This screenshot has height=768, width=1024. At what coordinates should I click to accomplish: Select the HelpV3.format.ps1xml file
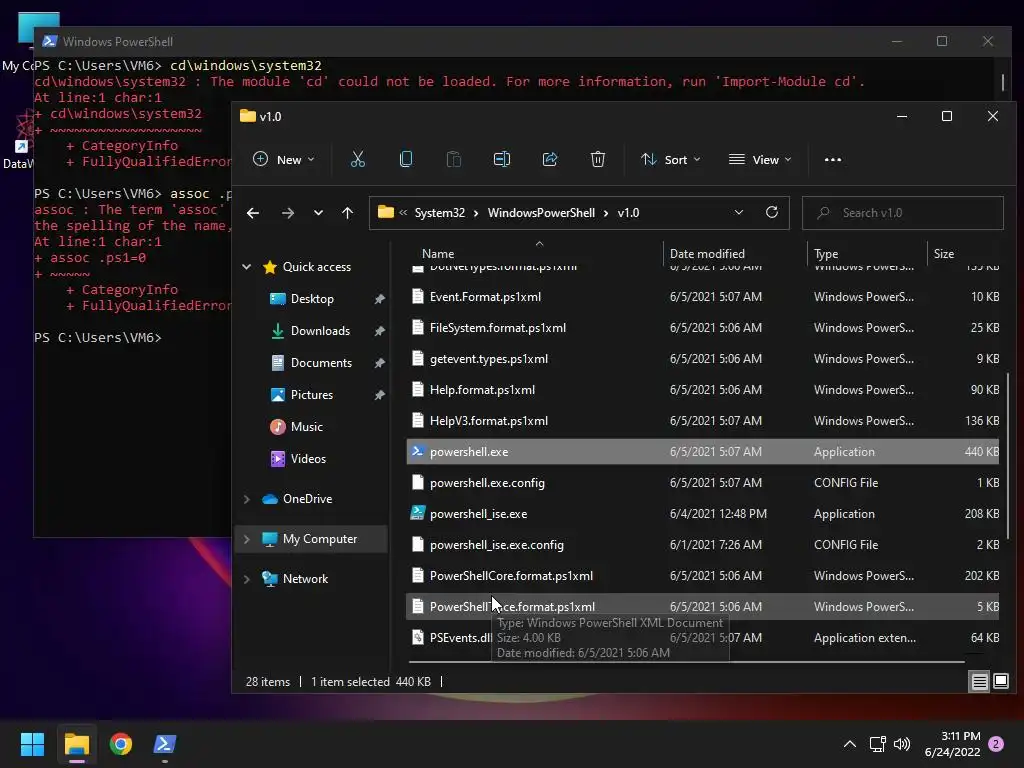(703, 421)
